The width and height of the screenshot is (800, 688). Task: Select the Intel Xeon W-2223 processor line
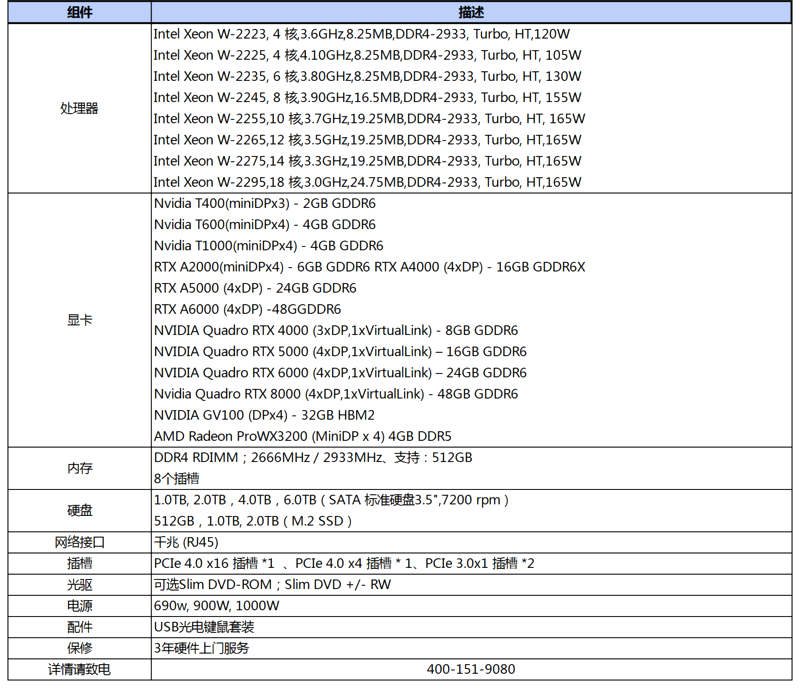click(362, 34)
